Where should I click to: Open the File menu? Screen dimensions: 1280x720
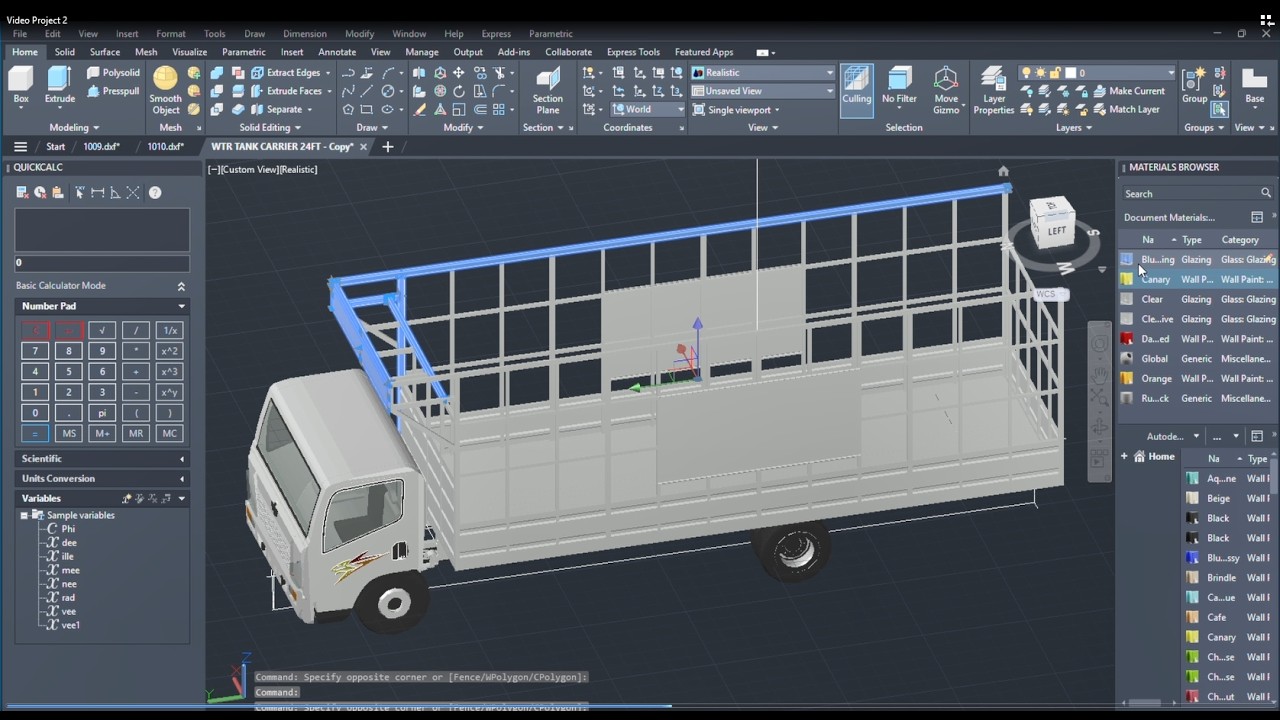pos(20,34)
